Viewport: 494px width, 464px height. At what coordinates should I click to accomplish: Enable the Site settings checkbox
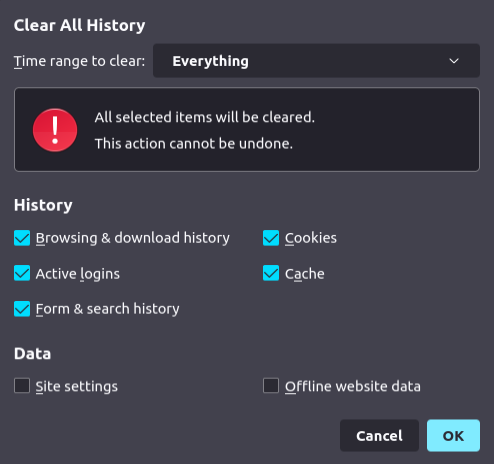click(x=22, y=386)
